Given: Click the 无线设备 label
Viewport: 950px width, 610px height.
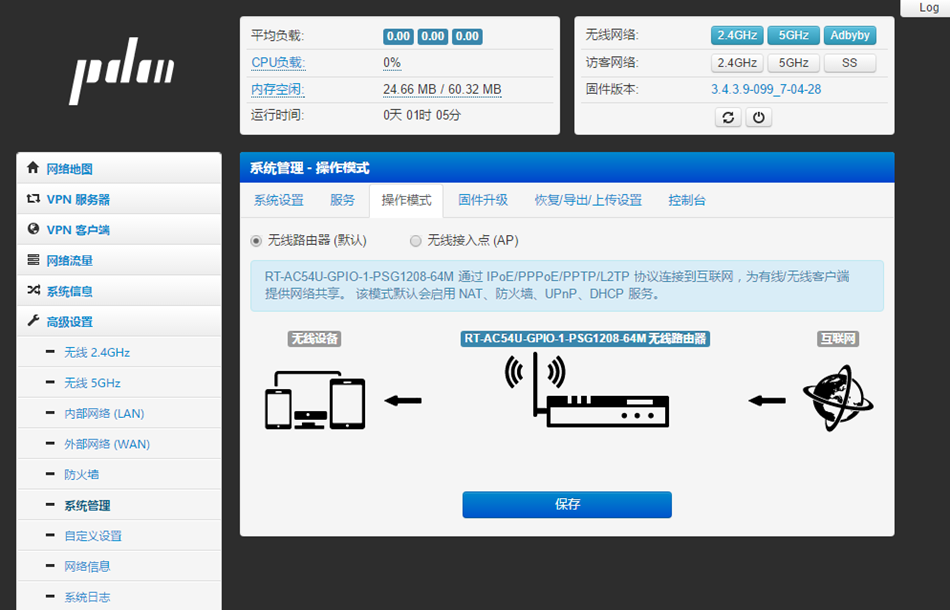Looking at the screenshot, I should point(314,339).
